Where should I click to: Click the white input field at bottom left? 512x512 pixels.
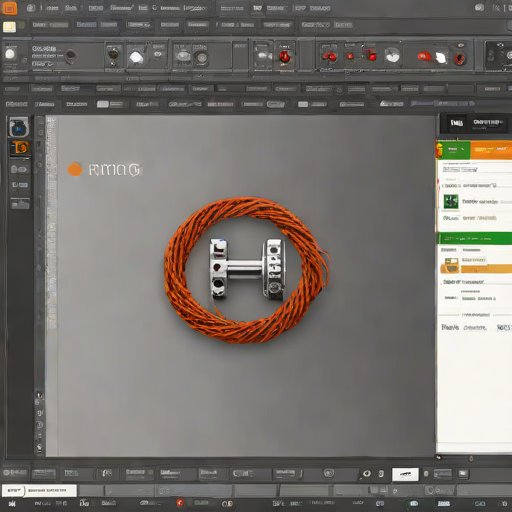click(x=39, y=491)
